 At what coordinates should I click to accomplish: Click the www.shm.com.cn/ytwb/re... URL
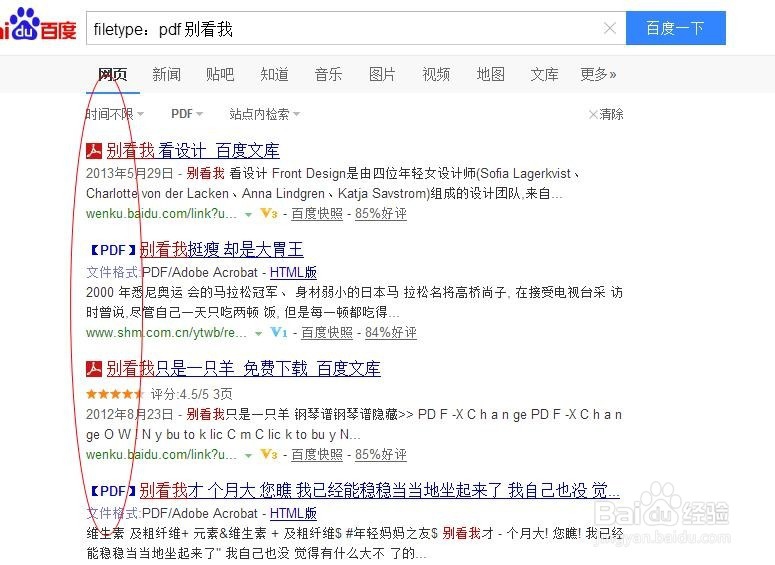pos(166,333)
